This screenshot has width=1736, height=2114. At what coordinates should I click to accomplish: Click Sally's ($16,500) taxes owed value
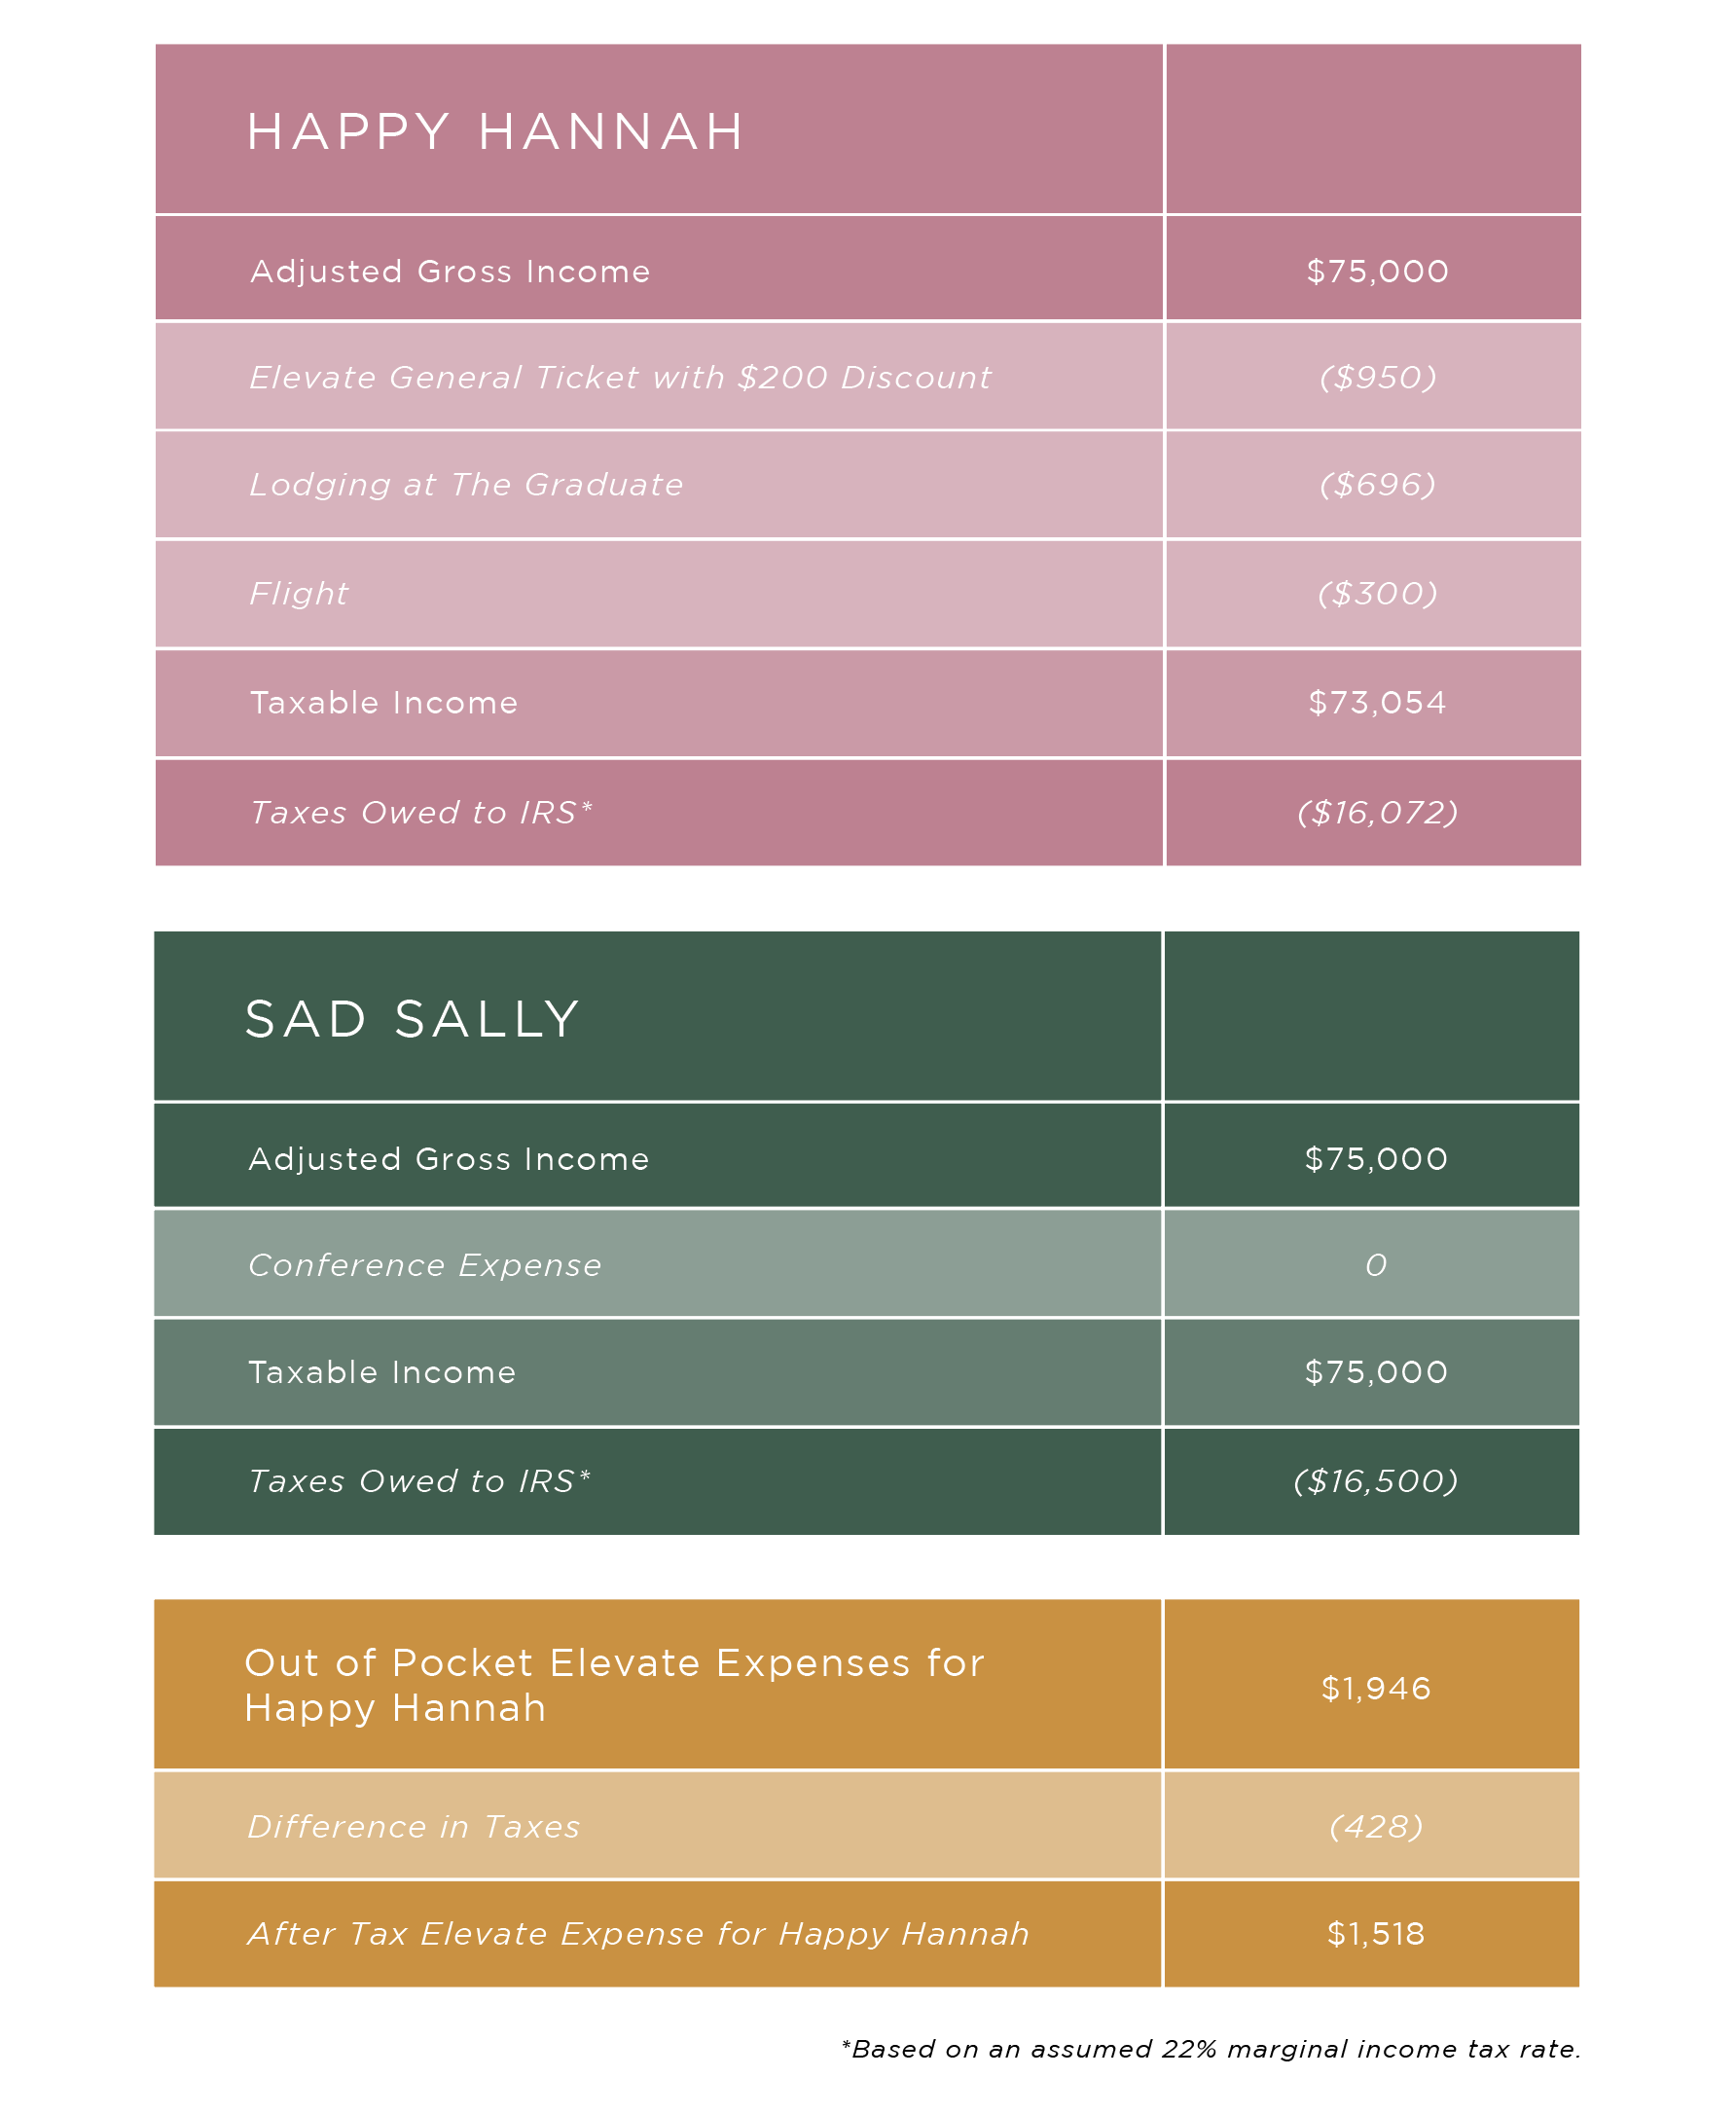point(1376,1480)
